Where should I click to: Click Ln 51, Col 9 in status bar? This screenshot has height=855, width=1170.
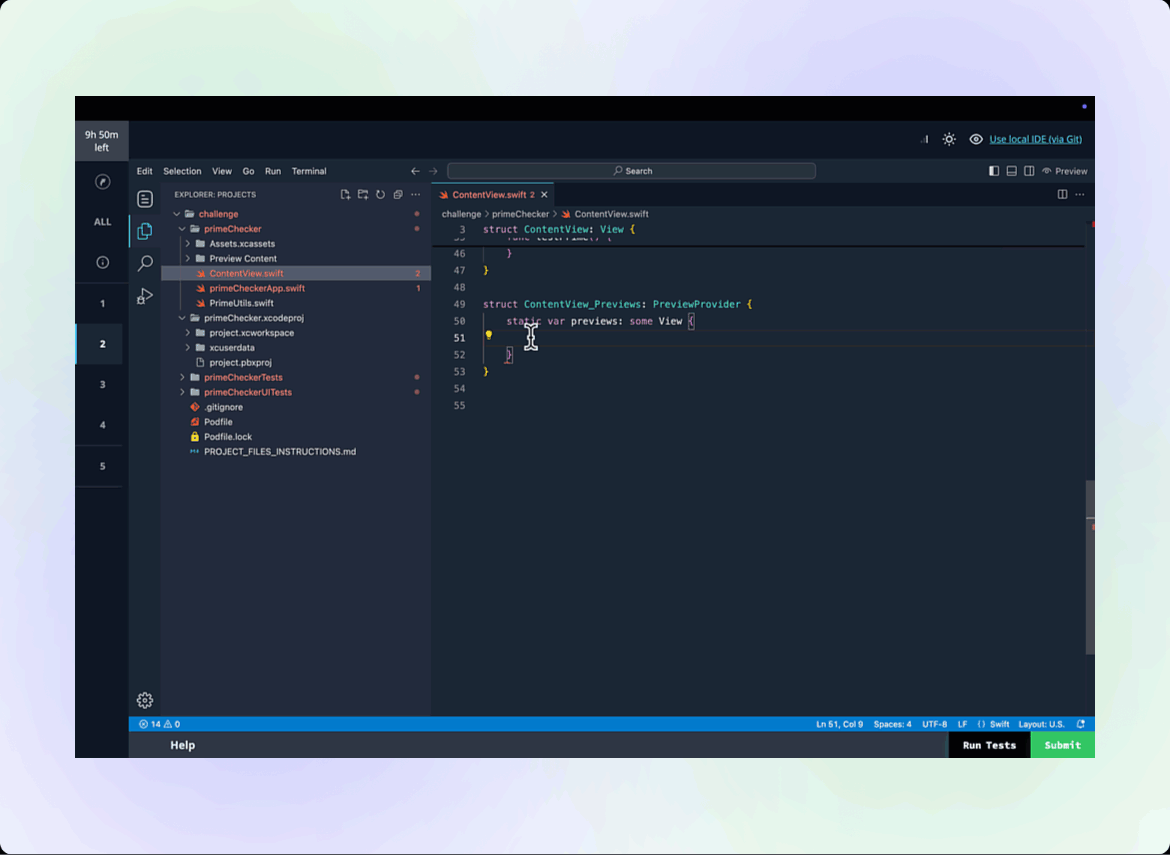[x=839, y=724]
